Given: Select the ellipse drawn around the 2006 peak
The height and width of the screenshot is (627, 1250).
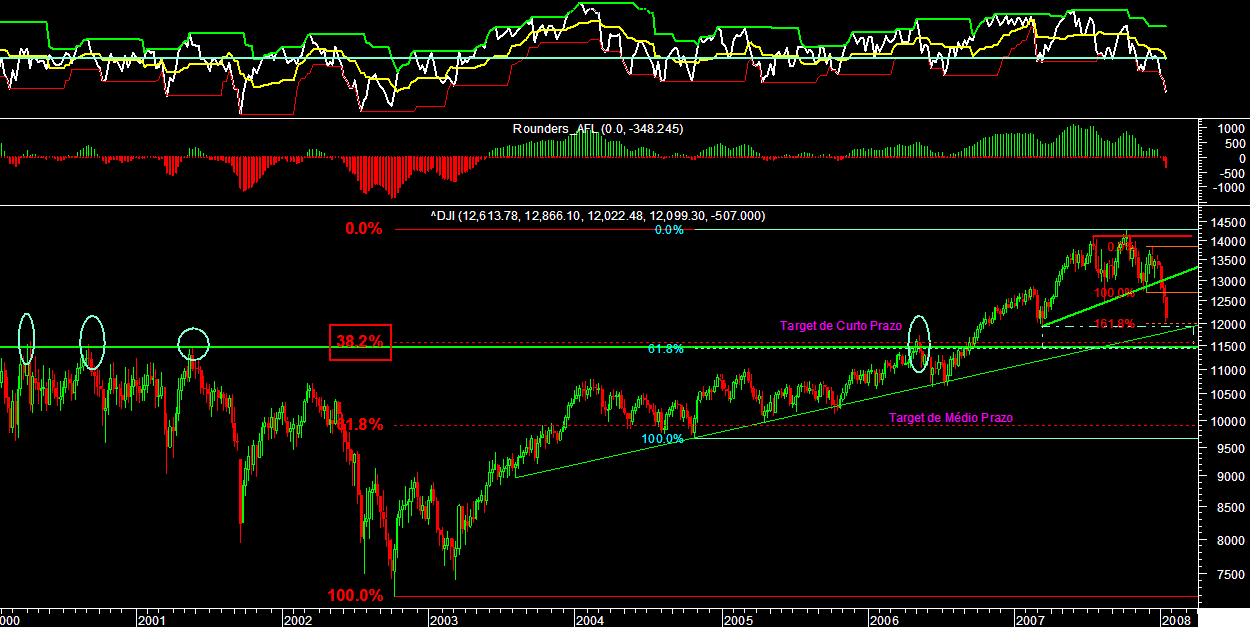Looking at the screenshot, I should [920, 345].
